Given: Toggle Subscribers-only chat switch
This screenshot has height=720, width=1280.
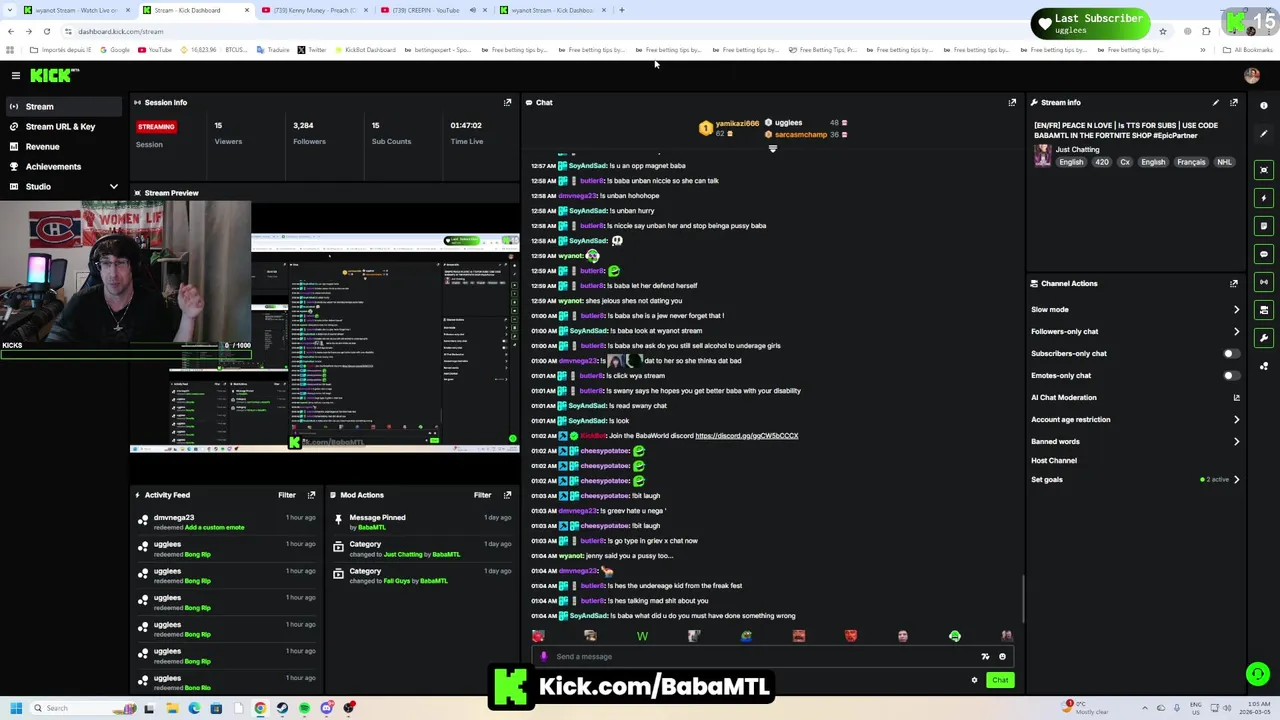Looking at the screenshot, I should pyautogui.click(x=1231, y=353).
